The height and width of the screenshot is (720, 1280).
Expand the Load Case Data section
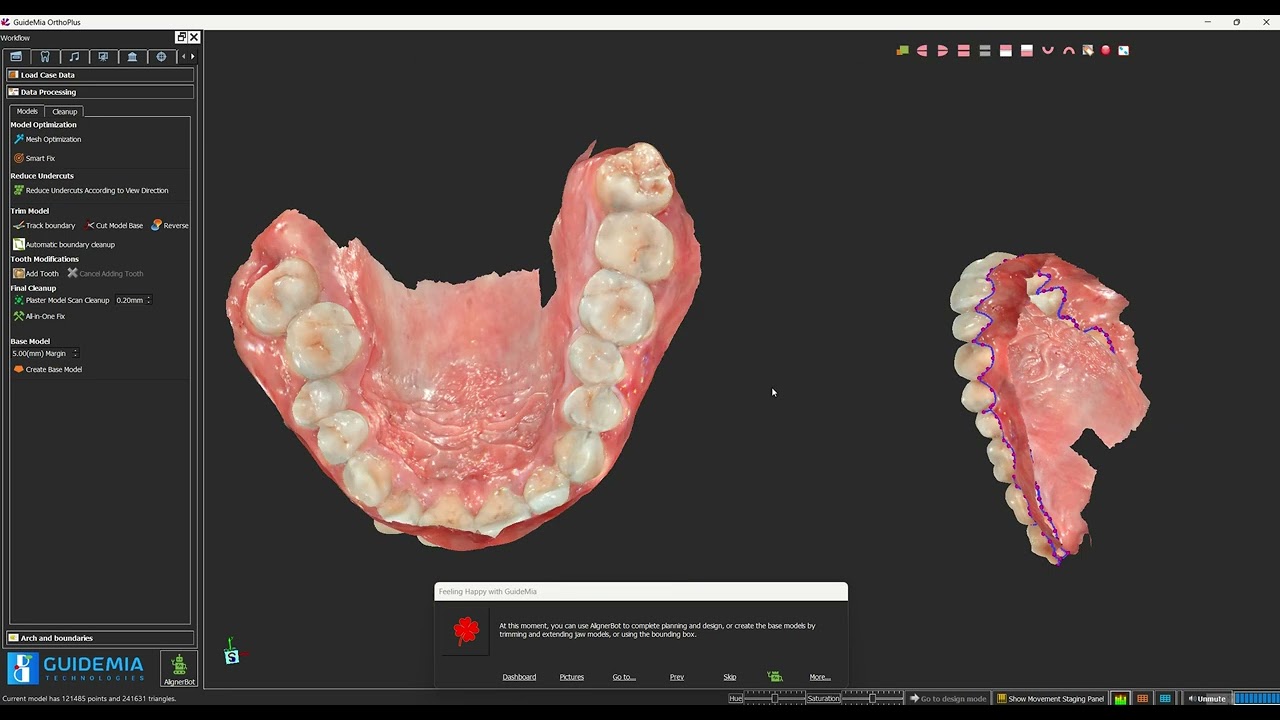coord(99,75)
